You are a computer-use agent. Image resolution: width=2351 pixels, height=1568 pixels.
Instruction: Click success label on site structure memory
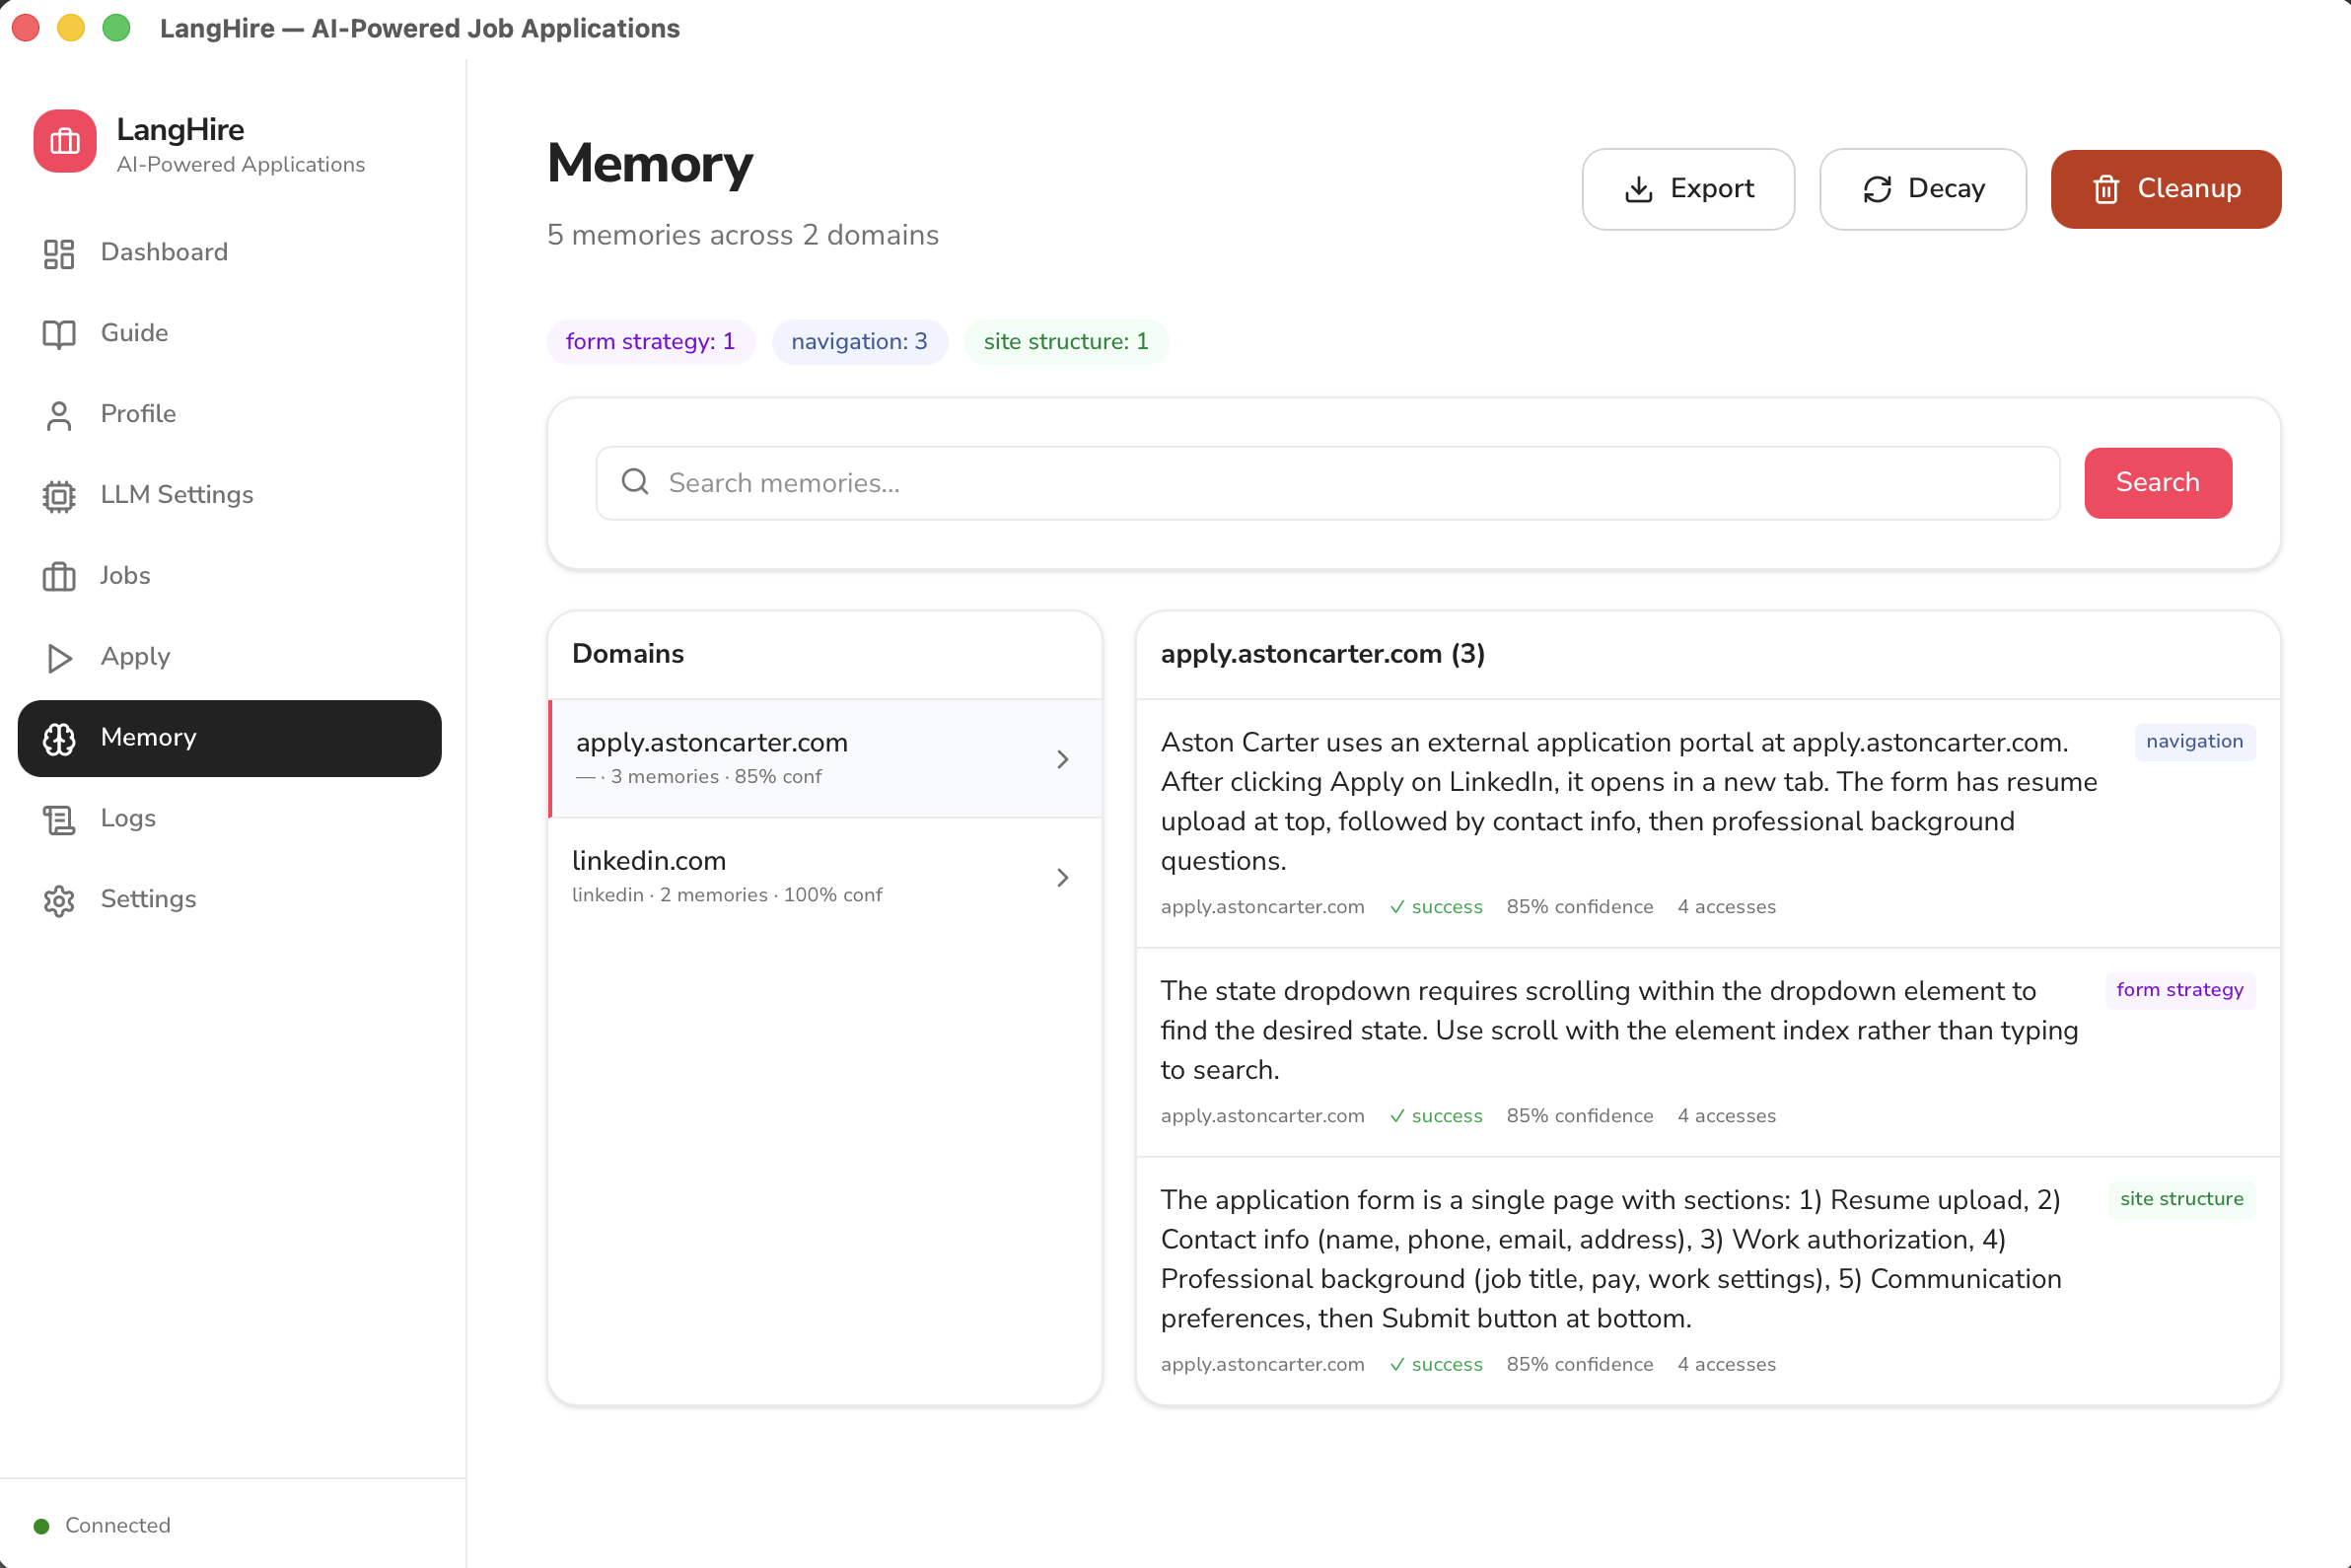tap(1436, 1365)
